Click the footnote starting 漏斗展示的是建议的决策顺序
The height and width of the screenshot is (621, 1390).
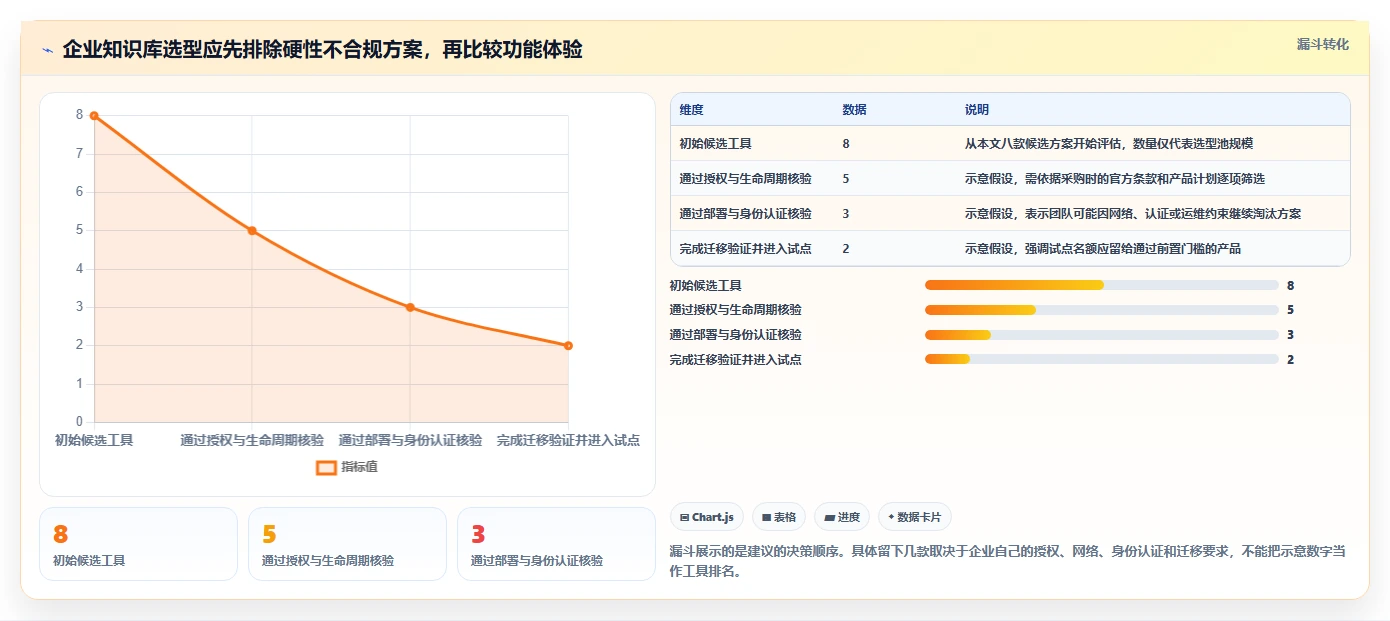[1007, 562]
